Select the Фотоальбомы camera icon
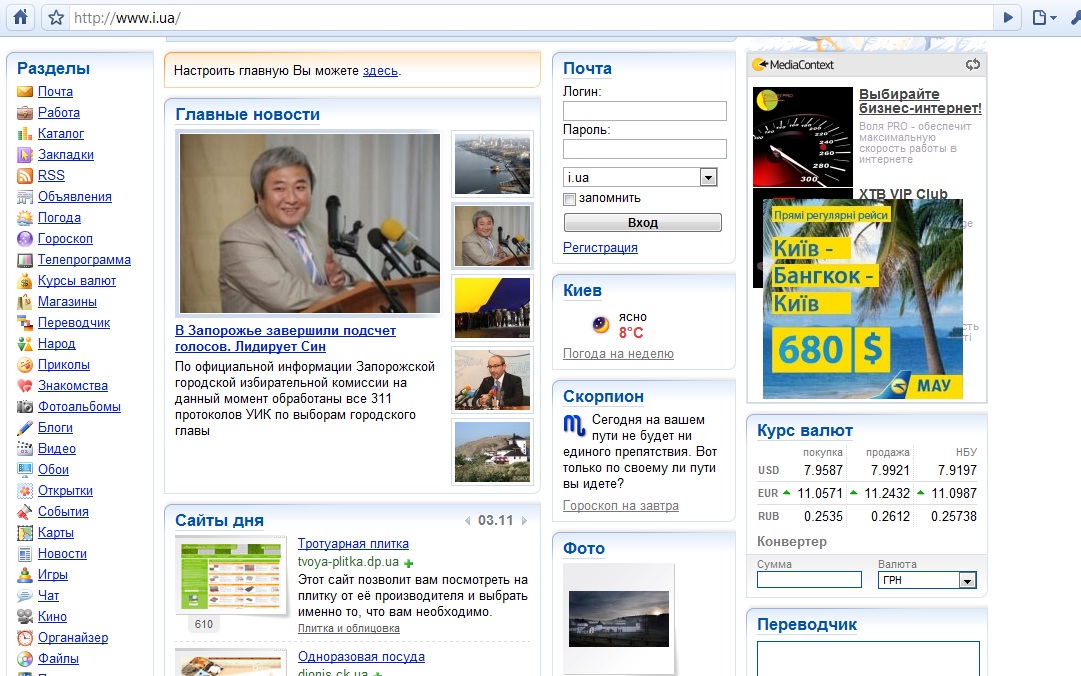This screenshot has width=1081, height=676. pyautogui.click(x=25, y=407)
